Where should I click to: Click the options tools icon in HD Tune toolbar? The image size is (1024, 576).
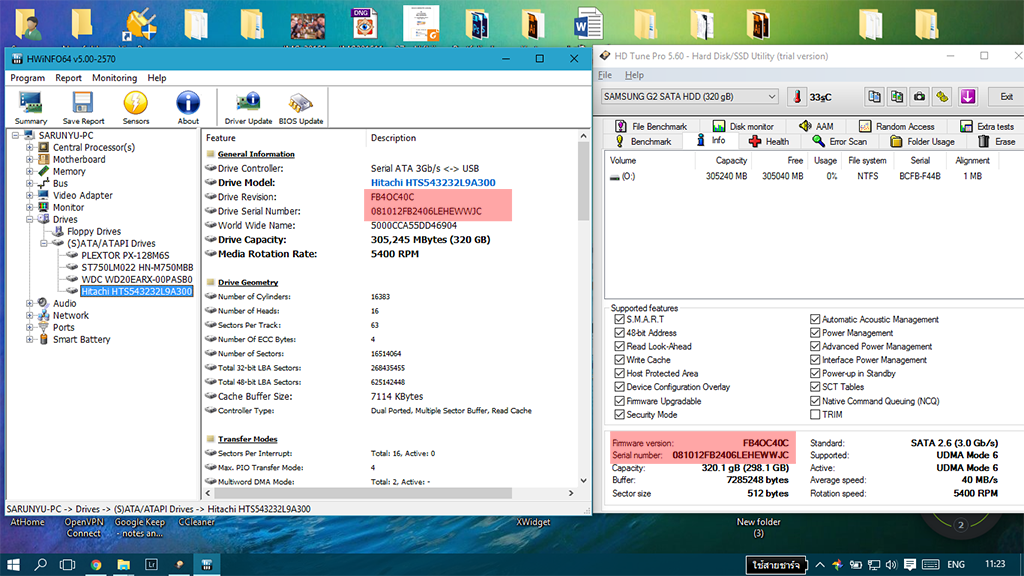pyautogui.click(x=942, y=97)
